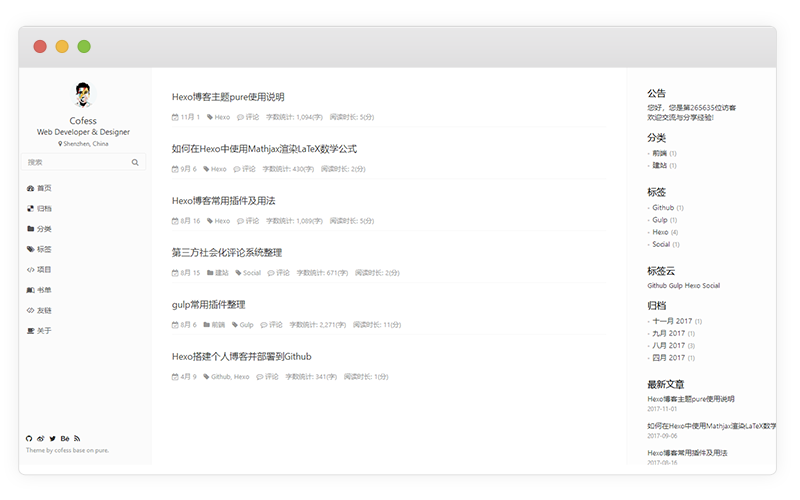
Task: Go to 首页 in the sidebar menu
Action: coord(44,188)
